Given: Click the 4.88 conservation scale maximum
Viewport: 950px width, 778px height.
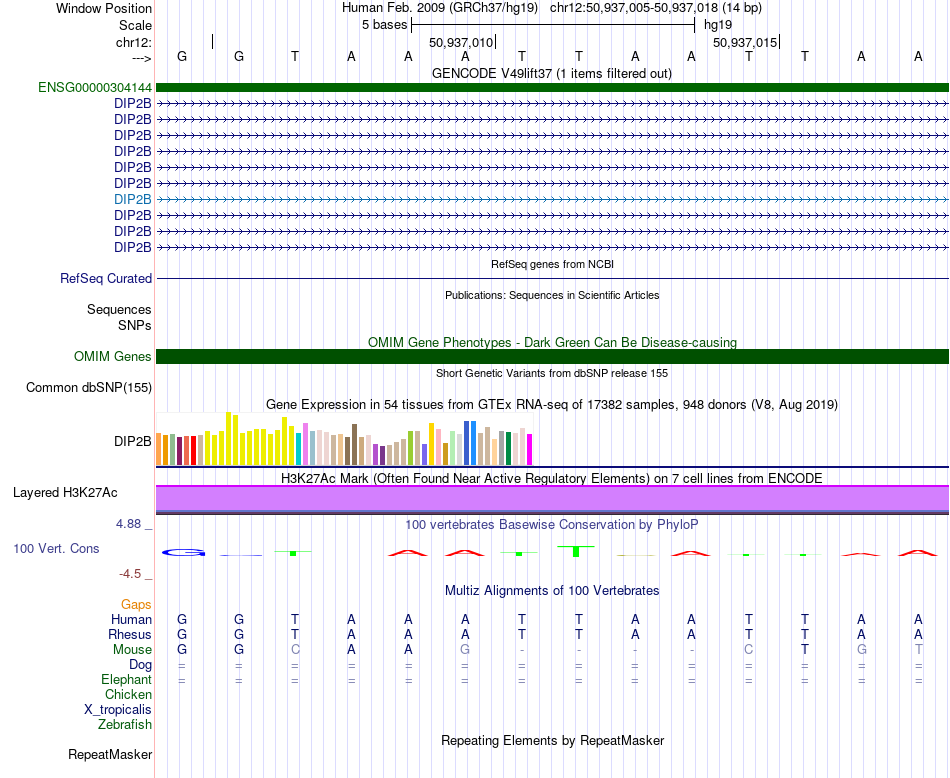Looking at the screenshot, I should click(x=128, y=524).
